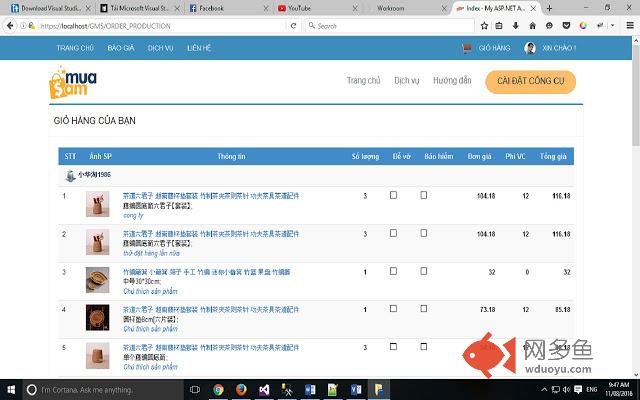The width and height of the screenshot is (640, 400).
Task: Check Dễ vỡ for row 4
Action: pyautogui.click(x=393, y=309)
